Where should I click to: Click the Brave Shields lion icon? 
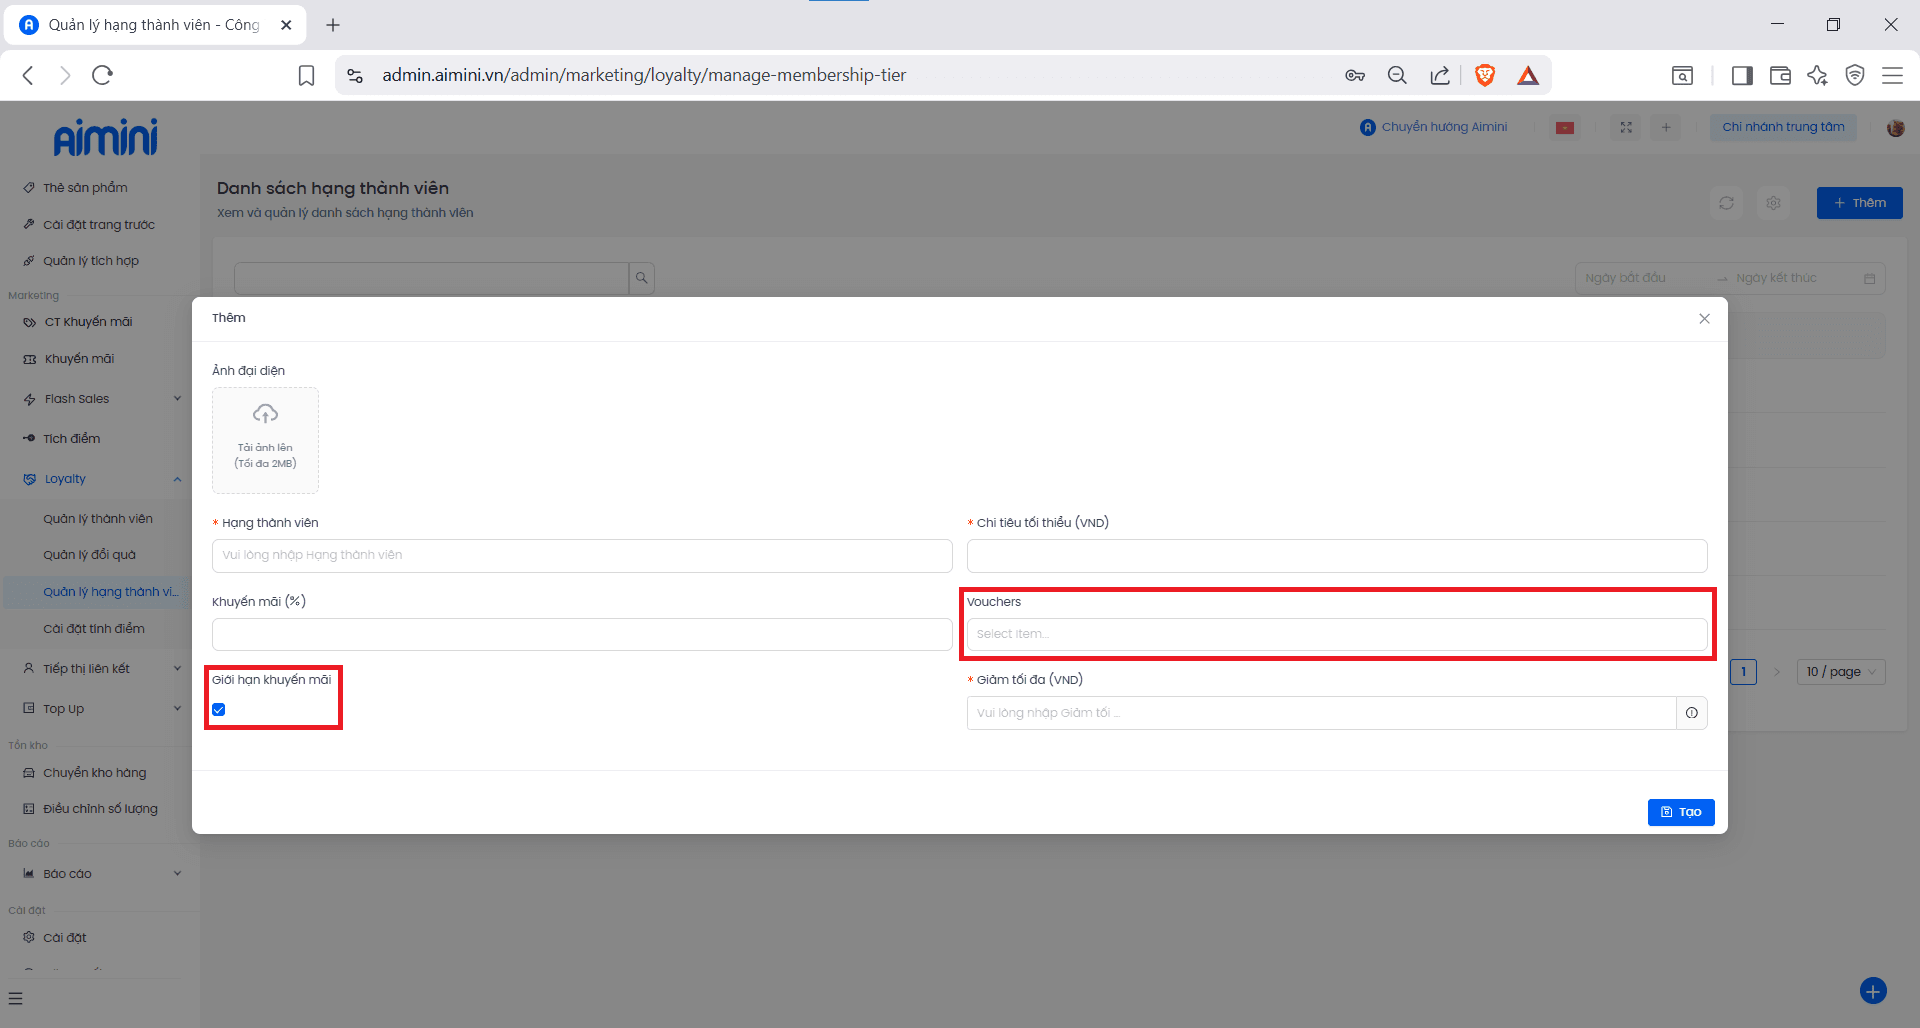(1485, 75)
